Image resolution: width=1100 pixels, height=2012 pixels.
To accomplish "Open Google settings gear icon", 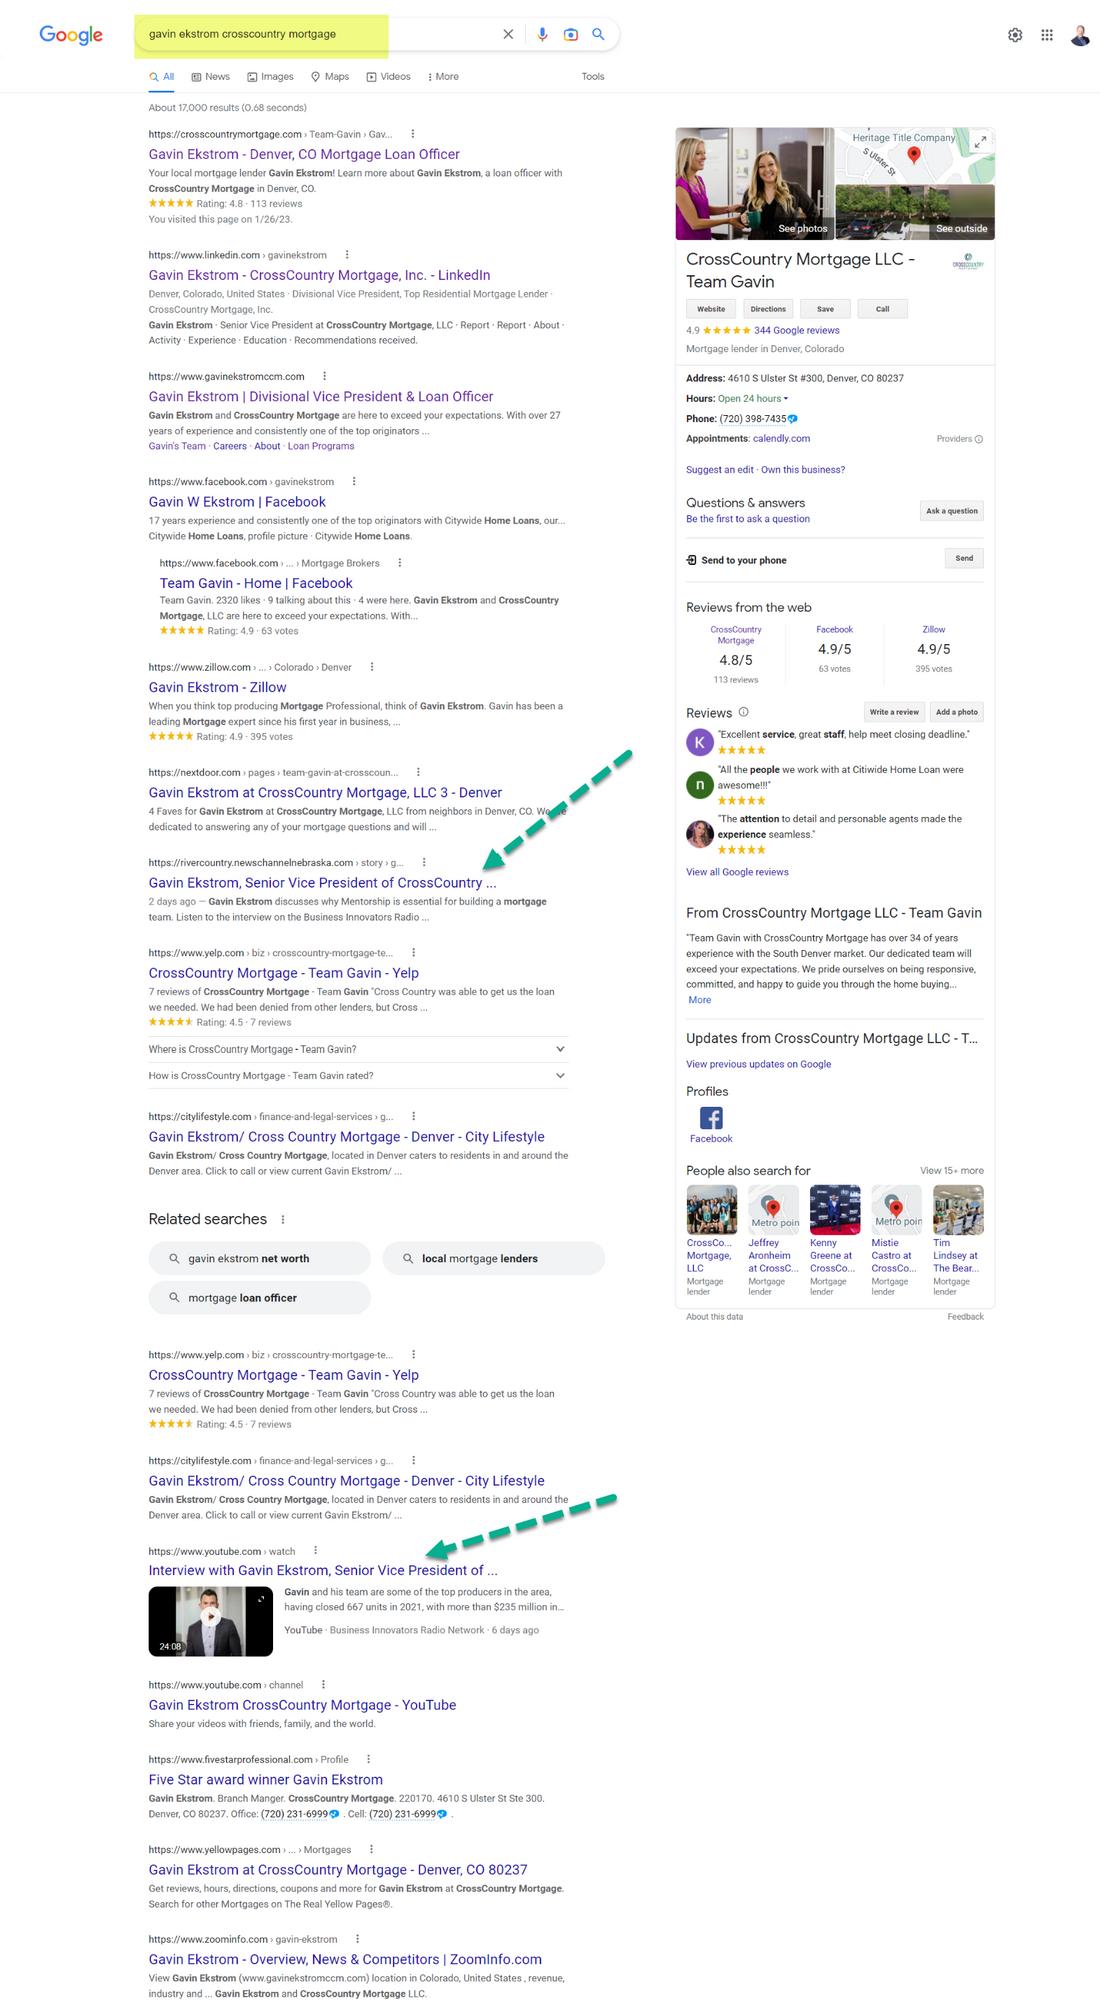I will pyautogui.click(x=1015, y=35).
